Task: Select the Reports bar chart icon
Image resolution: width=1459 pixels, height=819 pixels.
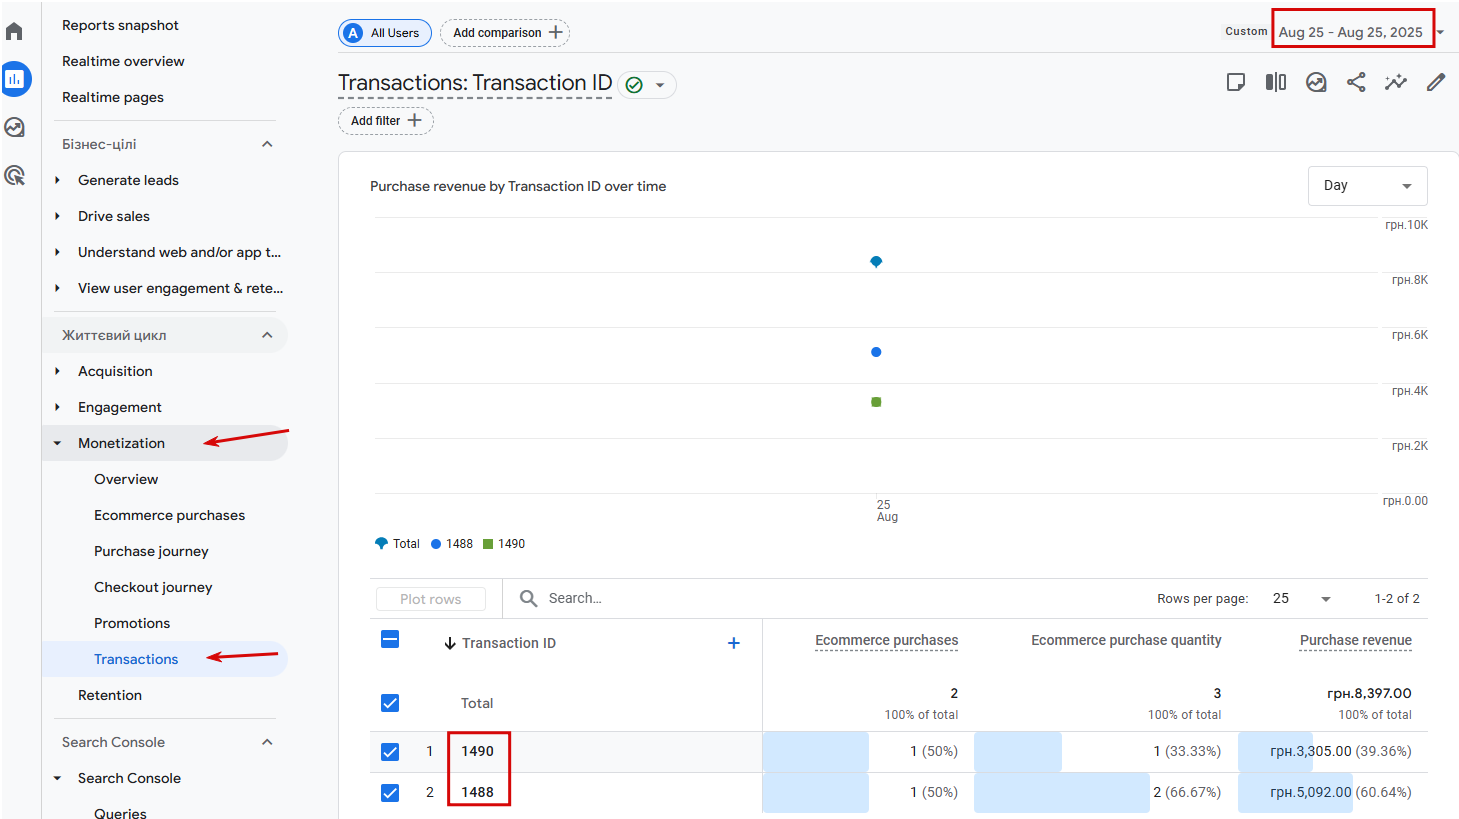Action: [x=15, y=79]
